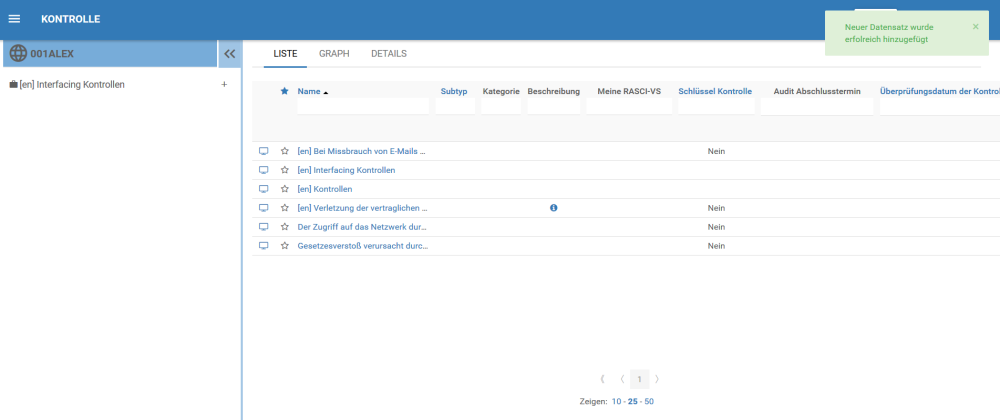
Task: Open Gesetzesverstoß verursacht entry
Action: point(362,246)
